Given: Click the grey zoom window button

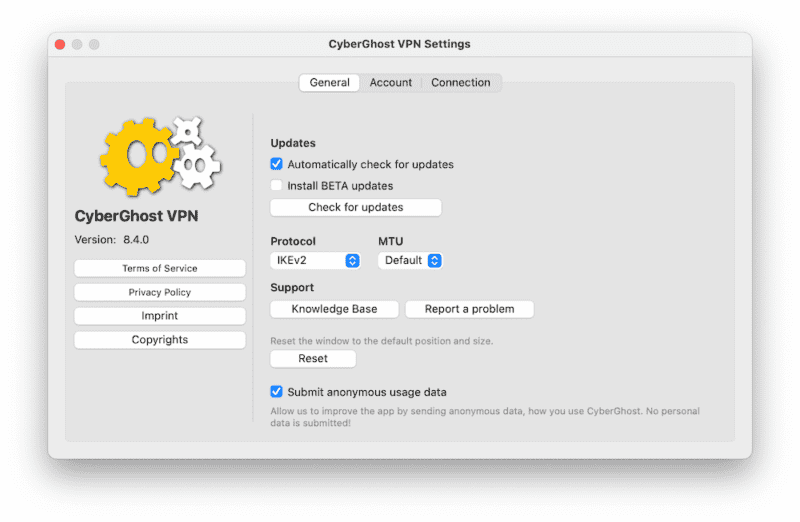Looking at the screenshot, I should coord(94,44).
